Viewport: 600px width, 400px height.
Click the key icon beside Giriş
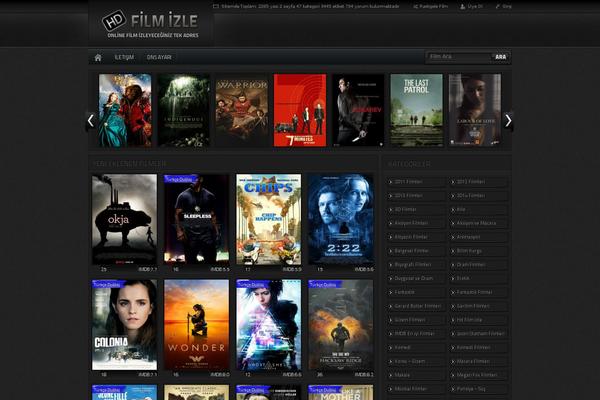[497, 7]
